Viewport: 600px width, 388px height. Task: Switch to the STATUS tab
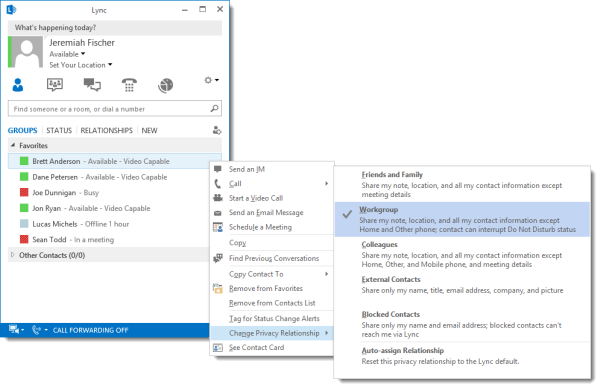59,130
